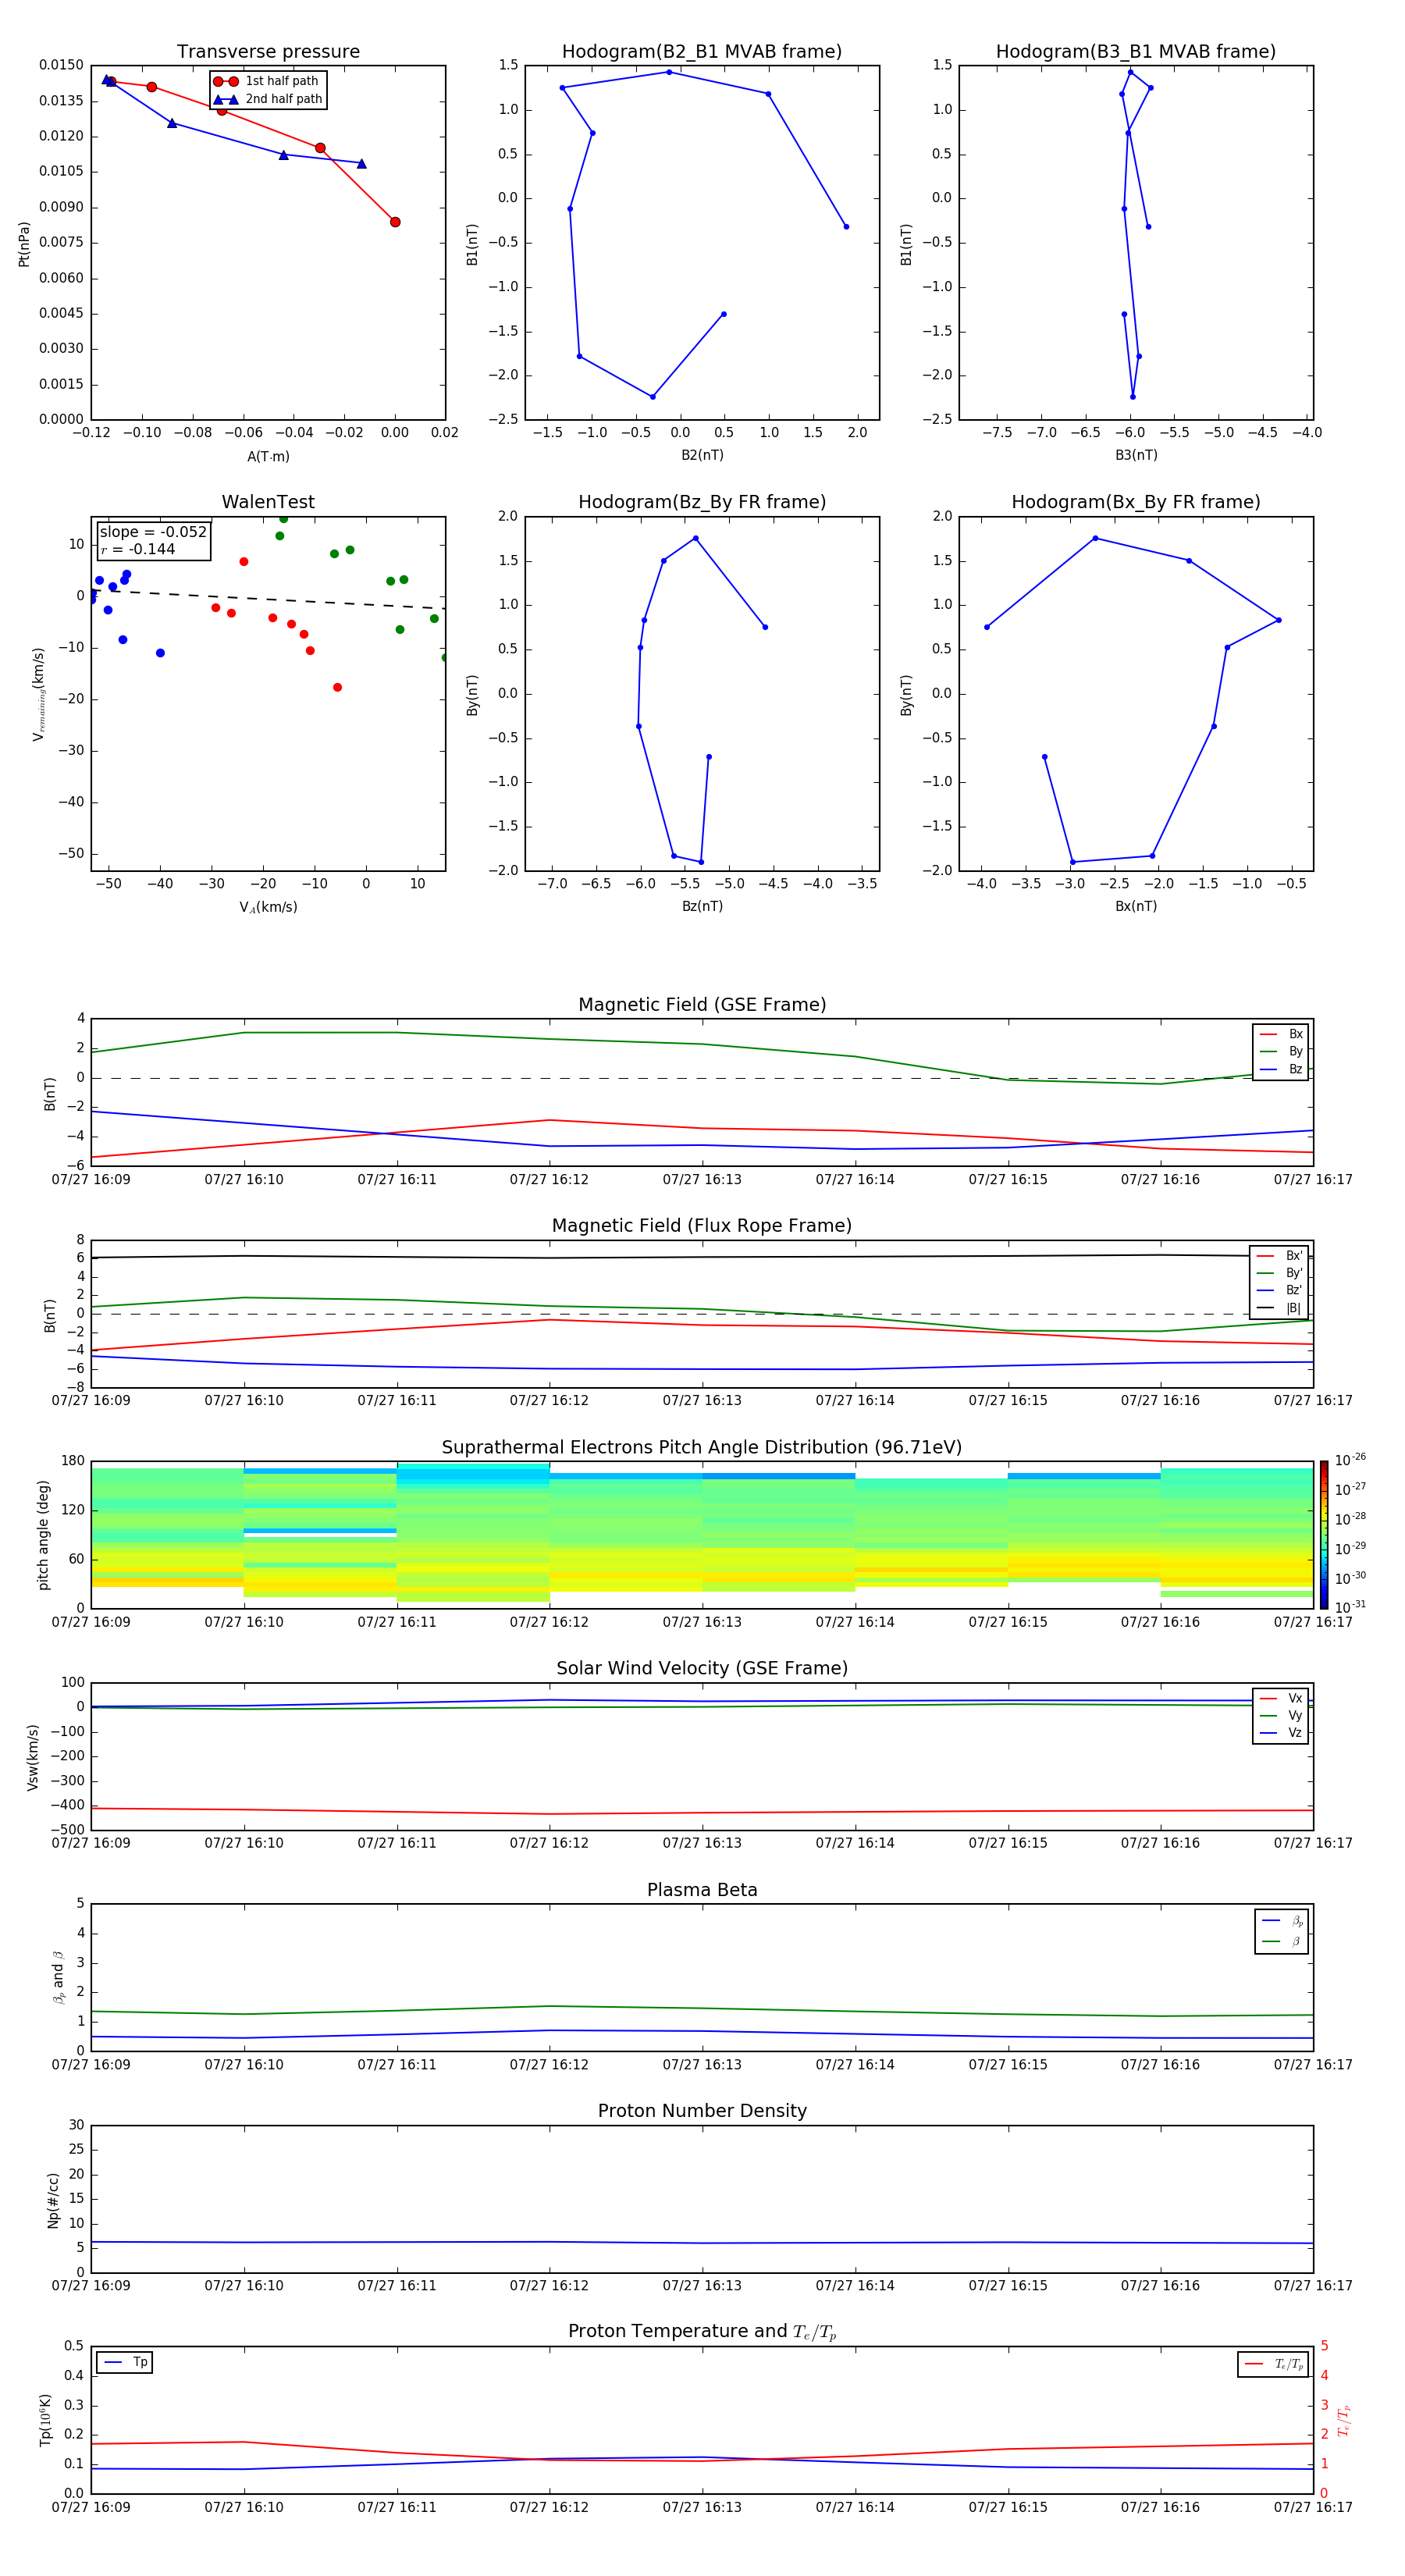Select the 'Np(#/cc)' axis label
Viewport: 1405px width, 2576px height.
coord(53,2200)
